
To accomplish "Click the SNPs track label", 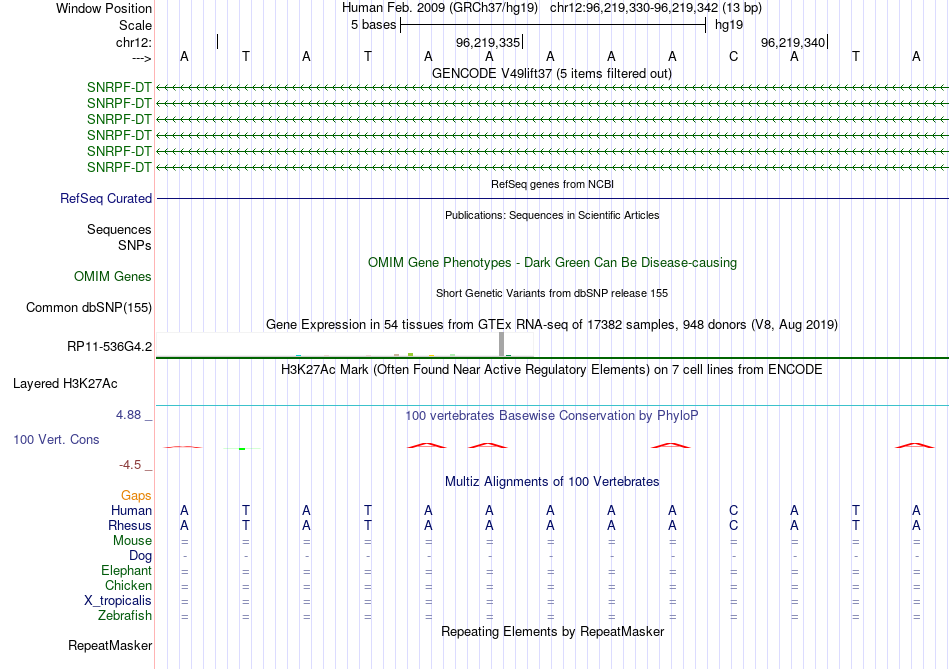I will 135,245.
